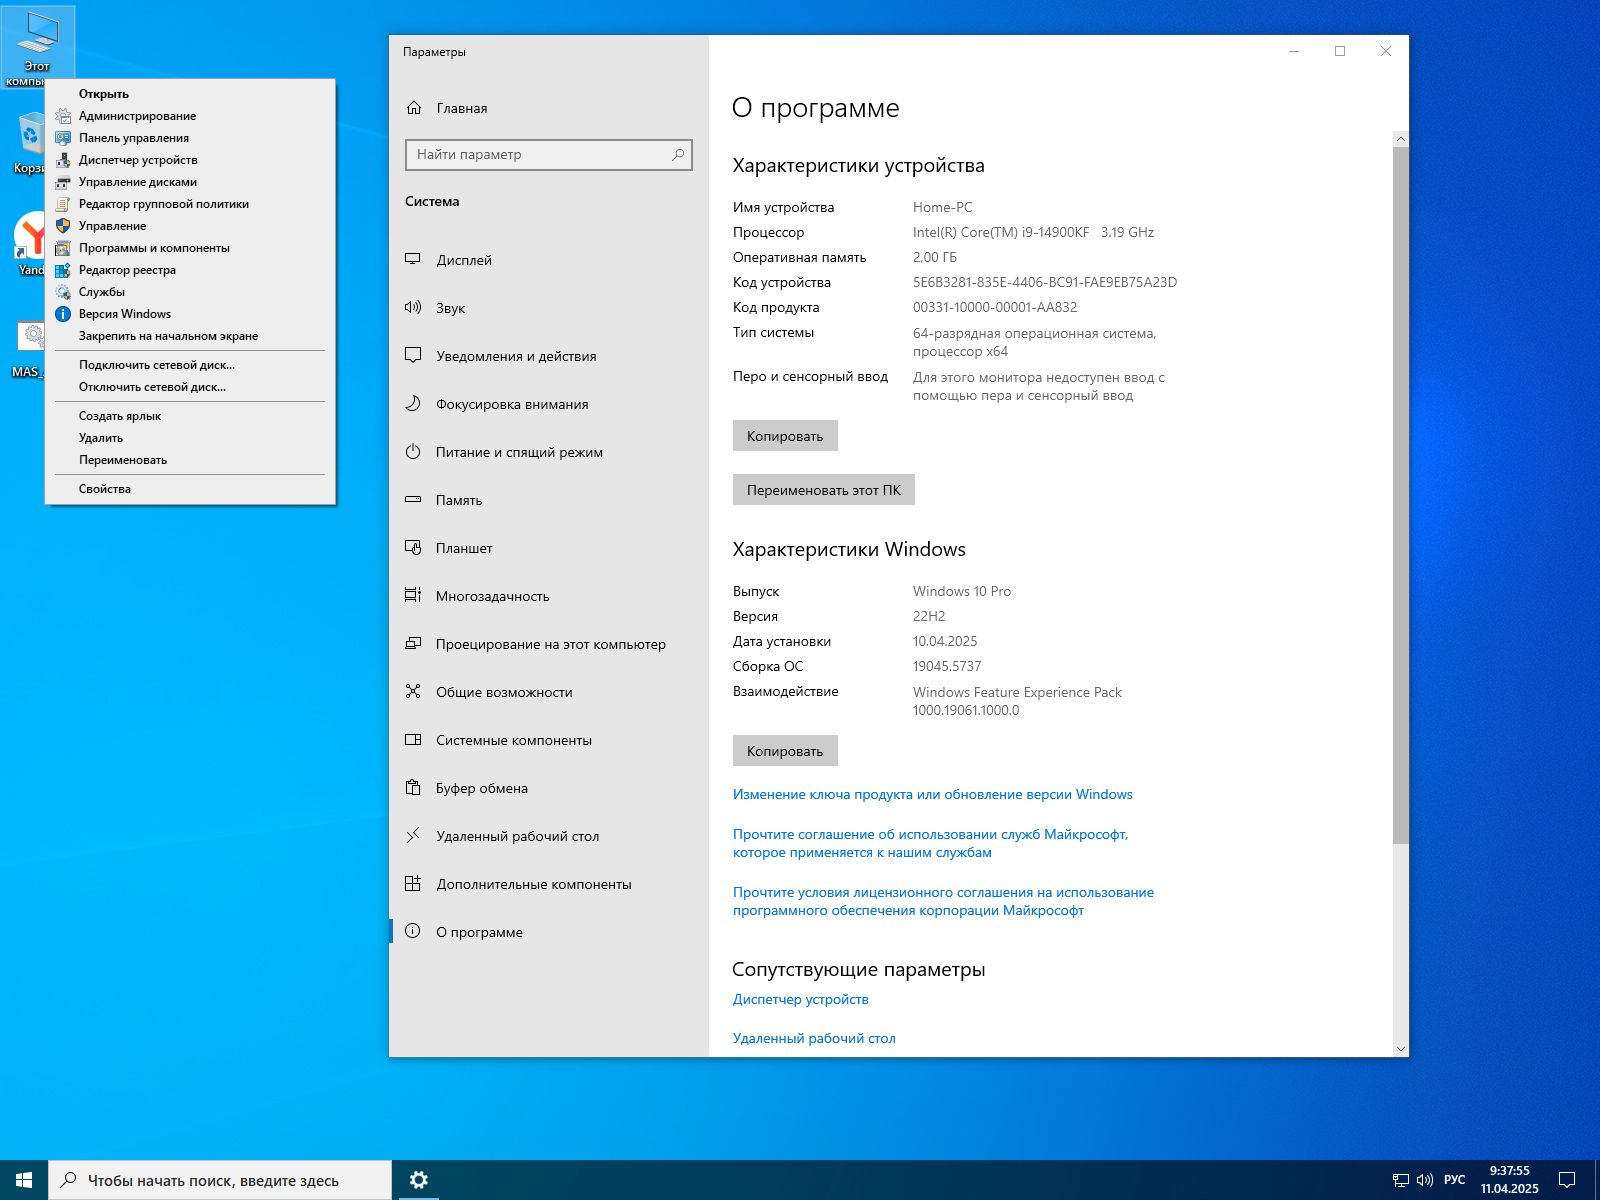Click the device ID value 5E6B3281-835E-4406
The height and width of the screenshot is (1200, 1600).
[1045, 282]
